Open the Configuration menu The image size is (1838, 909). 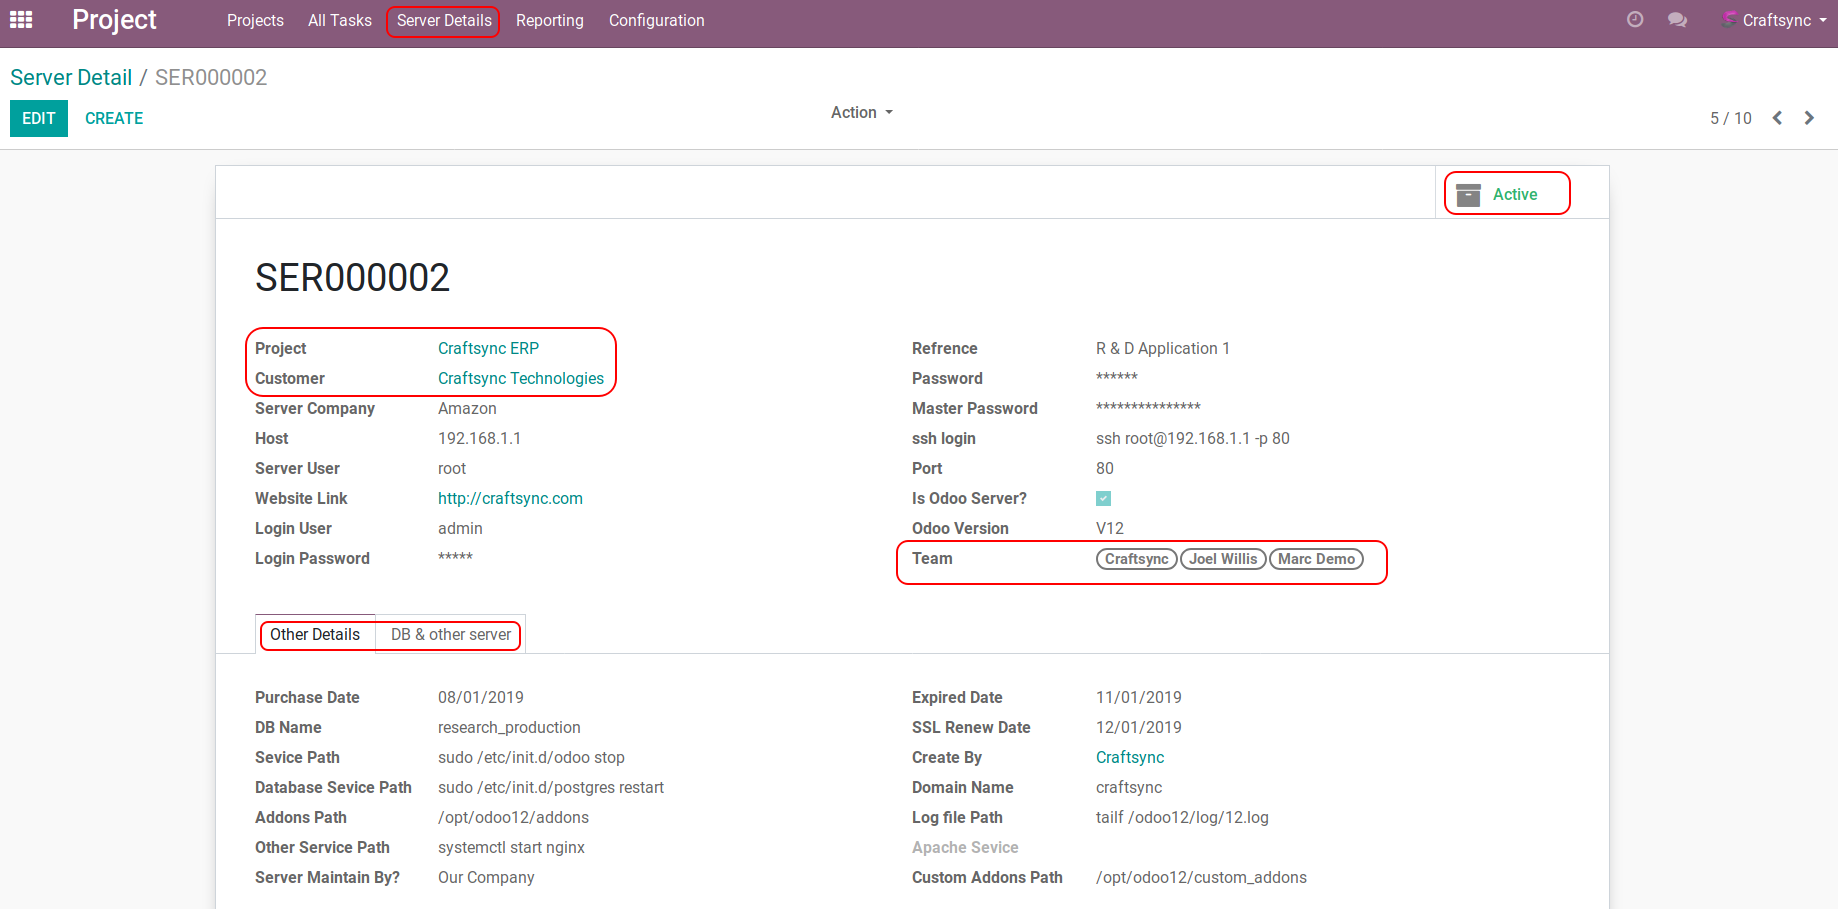pos(656,21)
